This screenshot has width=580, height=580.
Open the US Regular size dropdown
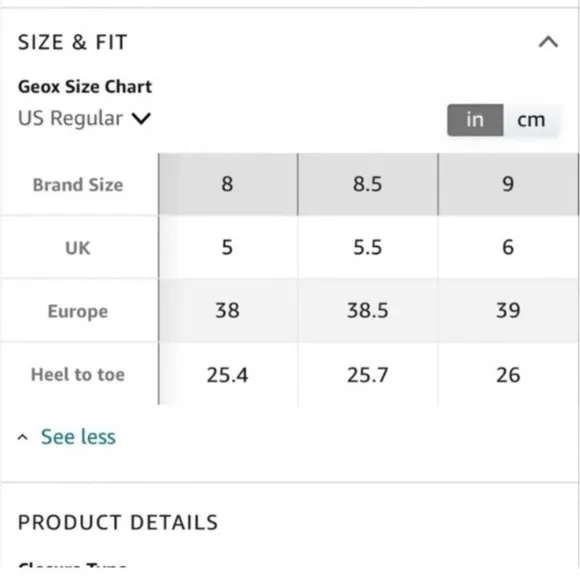[x=84, y=118]
